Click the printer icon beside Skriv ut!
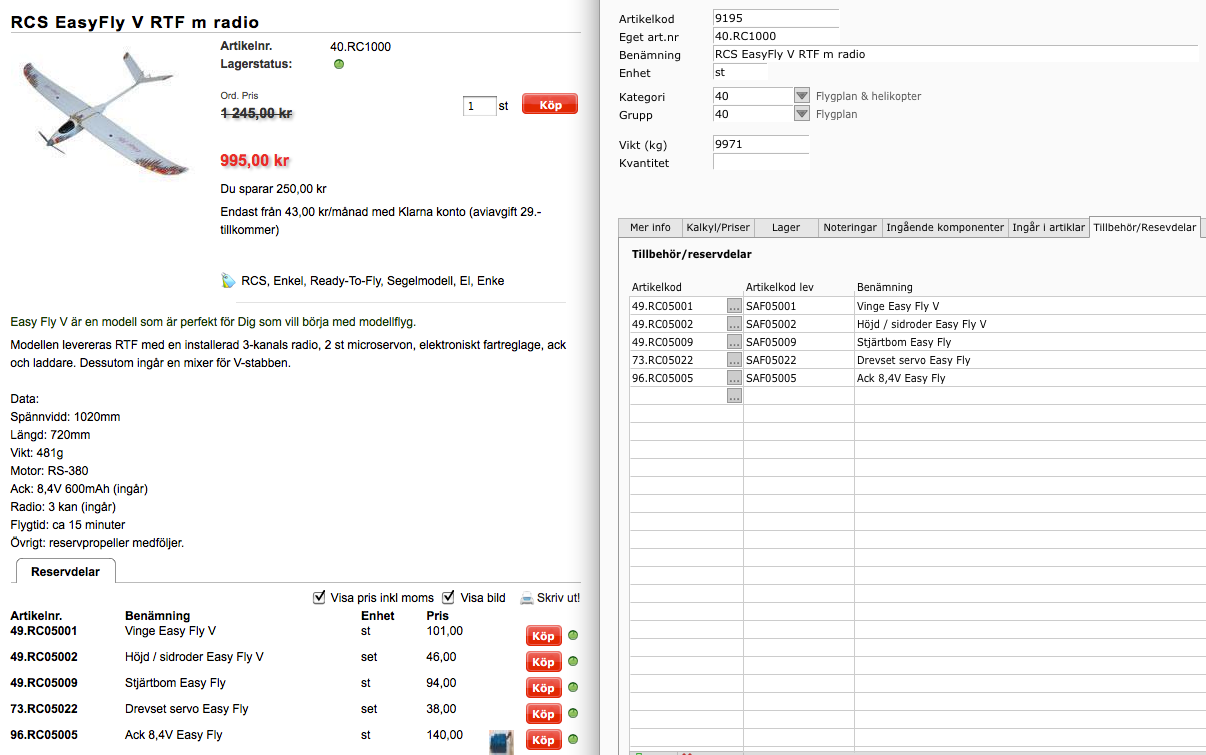1206x755 pixels. coord(526,598)
